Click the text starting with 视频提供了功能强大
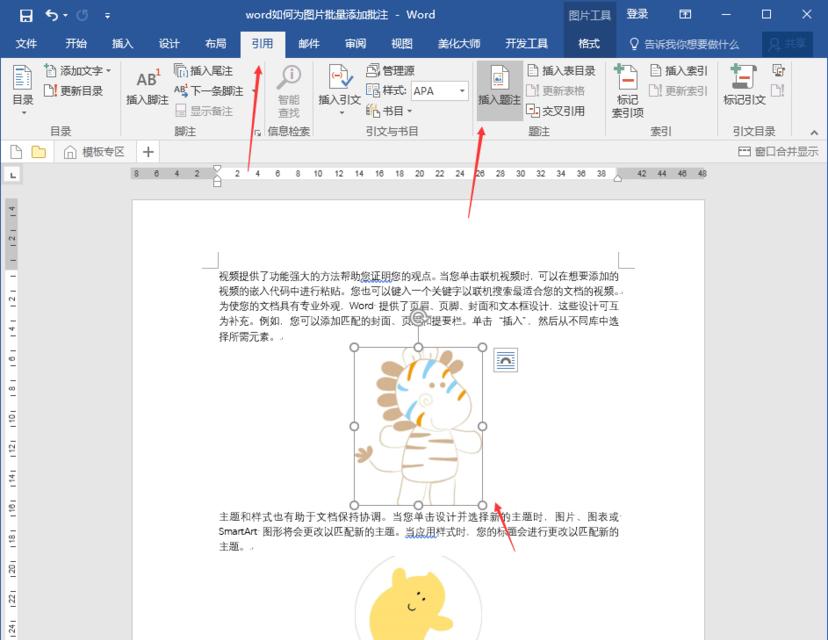 point(419,306)
